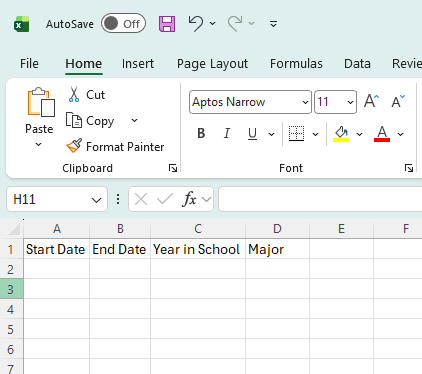
Task: Select column E header
Action: 341,229
